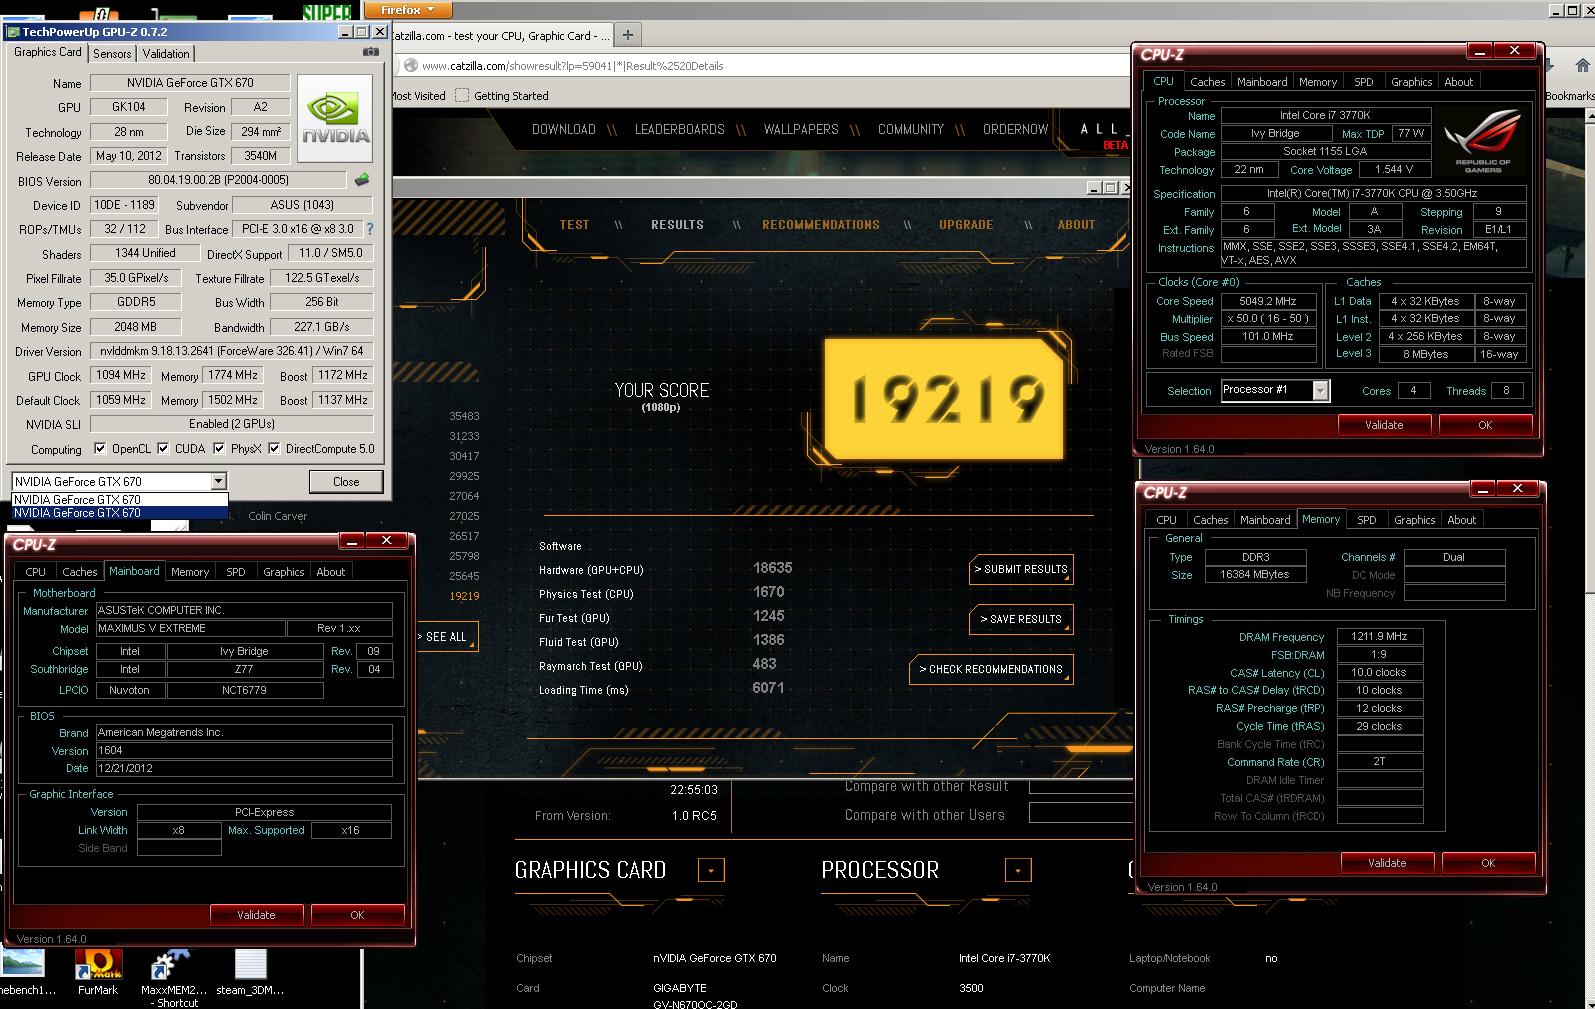
Task: Open FurMark desktop shortcut
Action: [97, 973]
